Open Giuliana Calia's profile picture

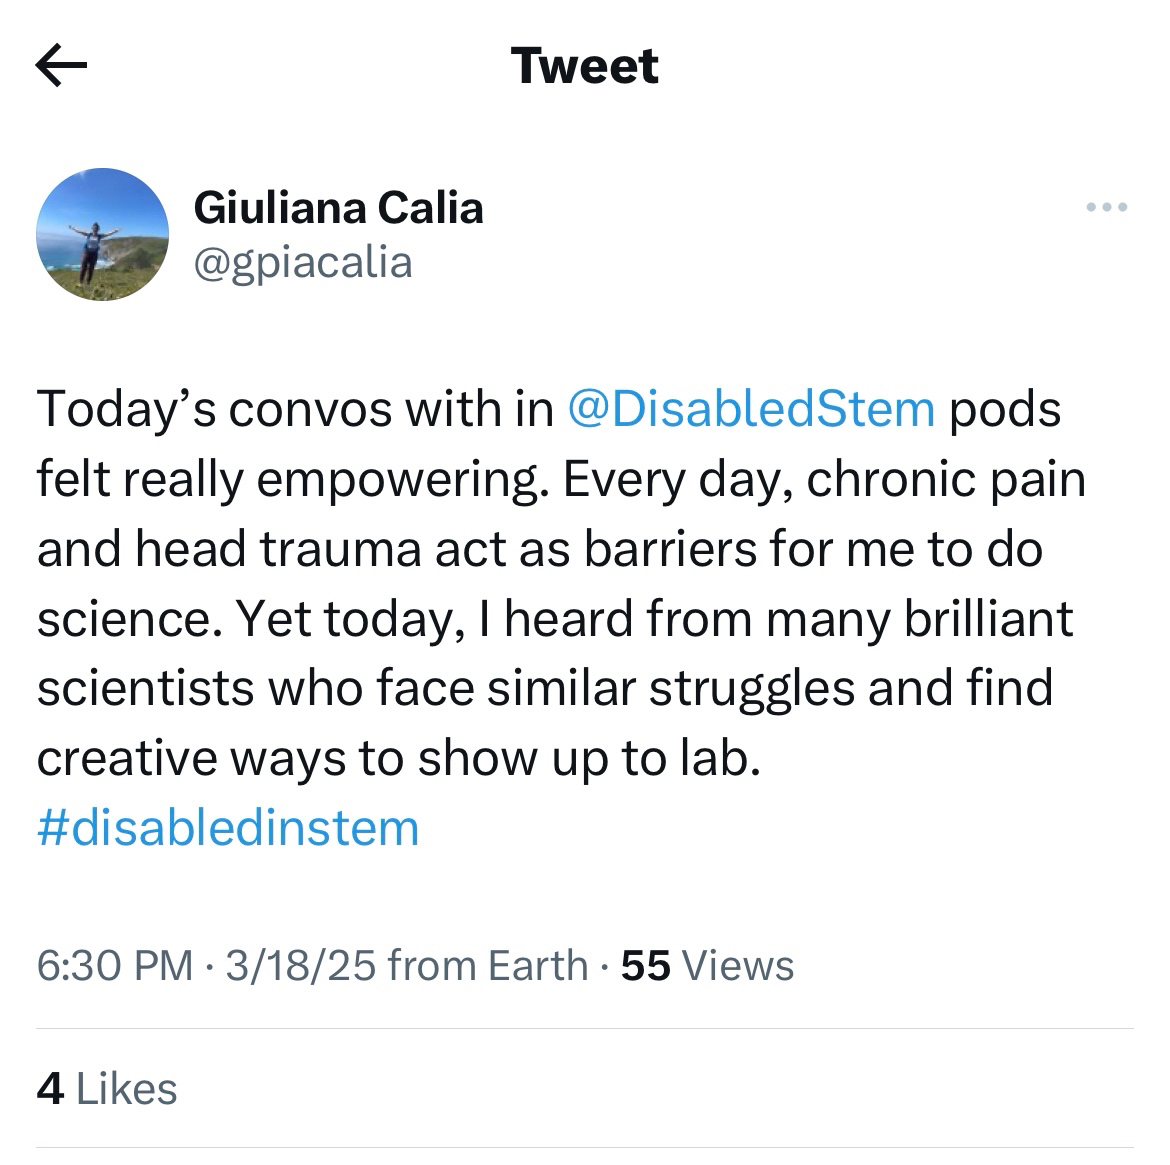[x=102, y=234]
